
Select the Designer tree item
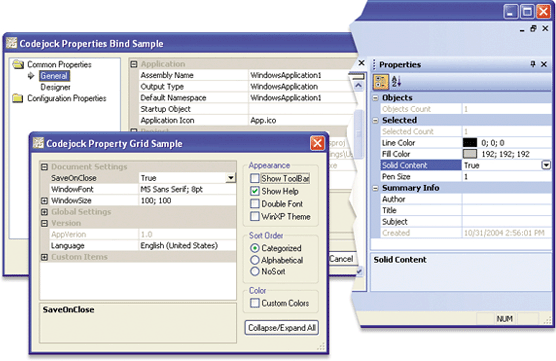pyautogui.click(x=55, y=87)
